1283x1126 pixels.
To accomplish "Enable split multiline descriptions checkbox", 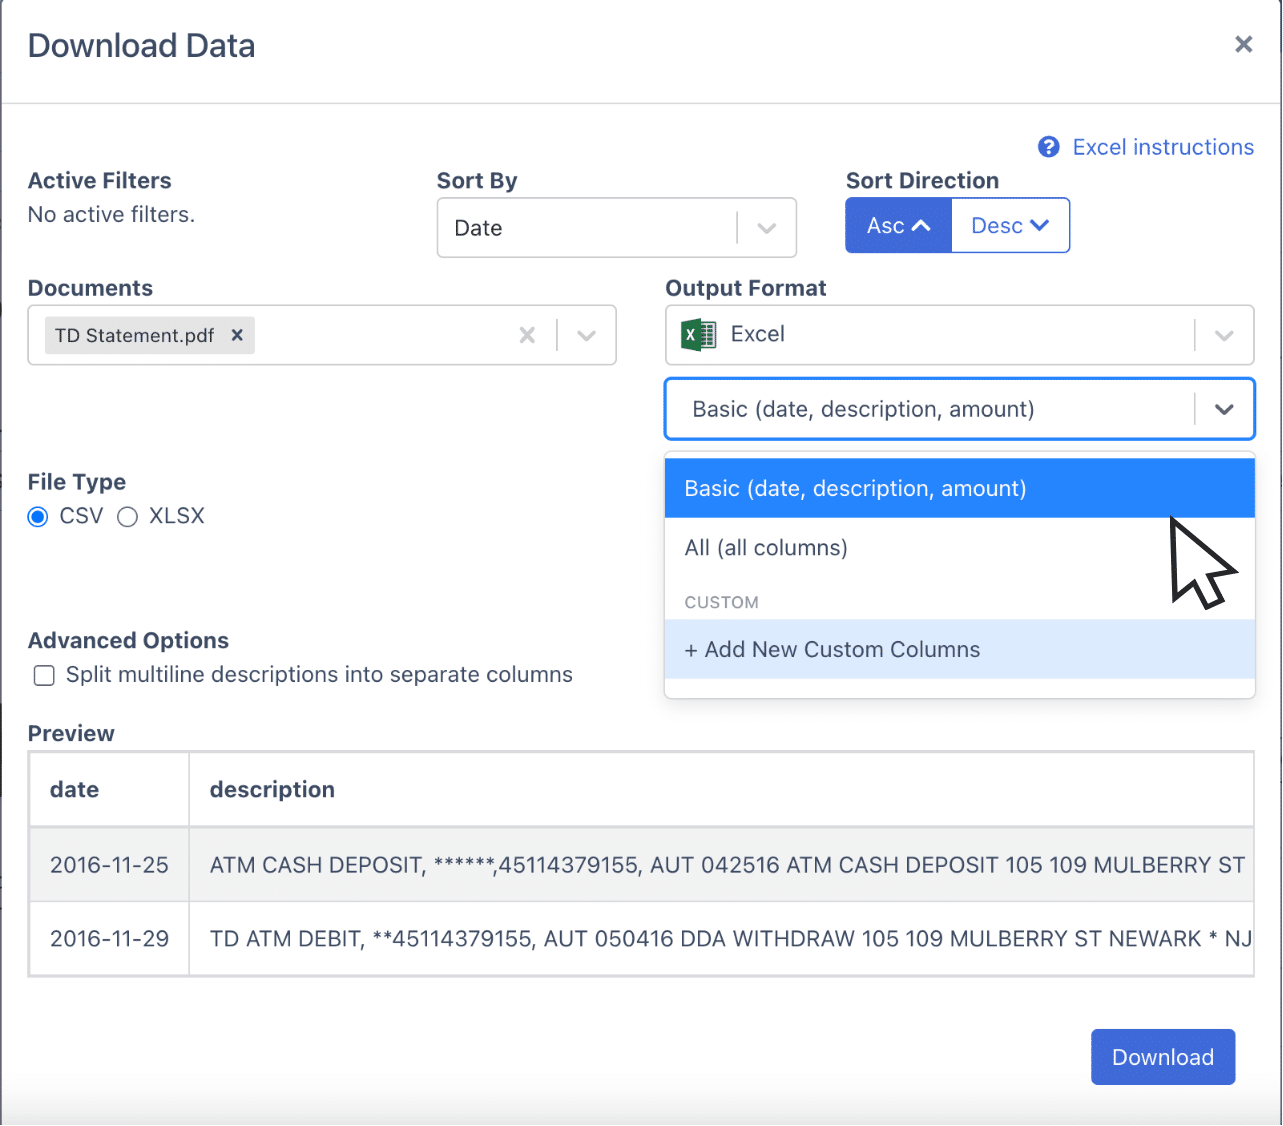I will coord(44,675).
